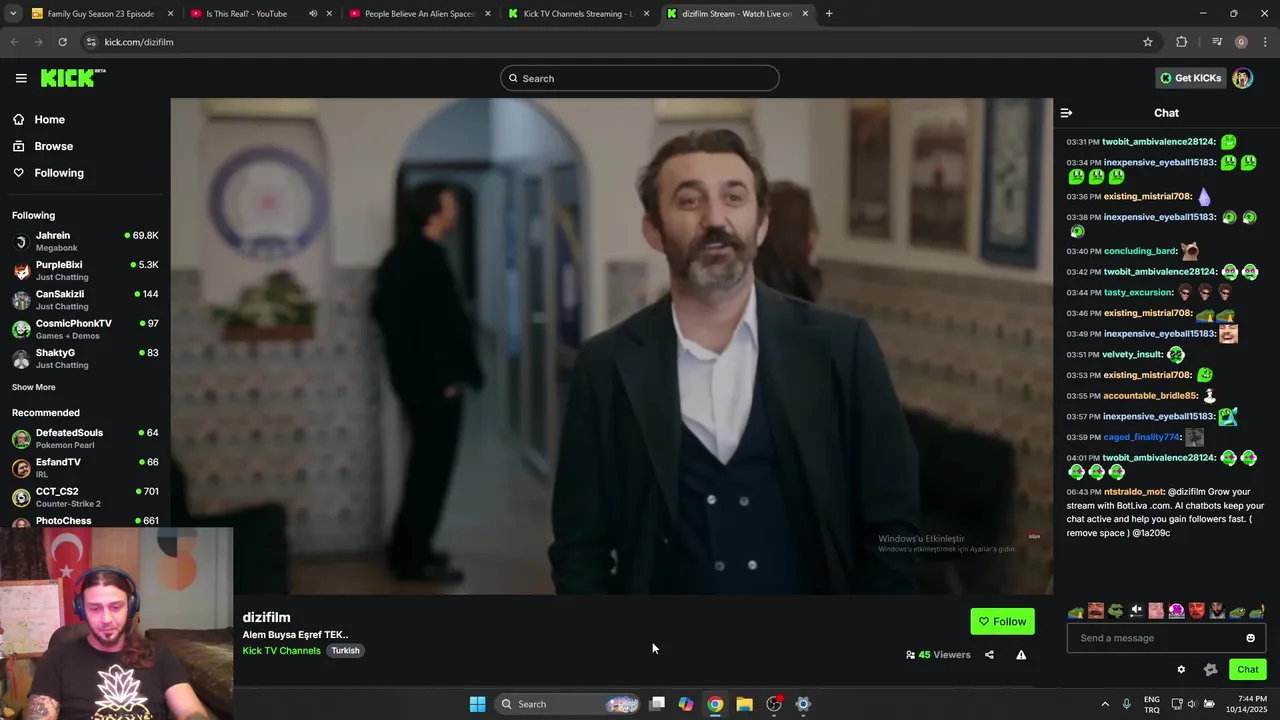Show hidden system tray icons

[1105, 704]
